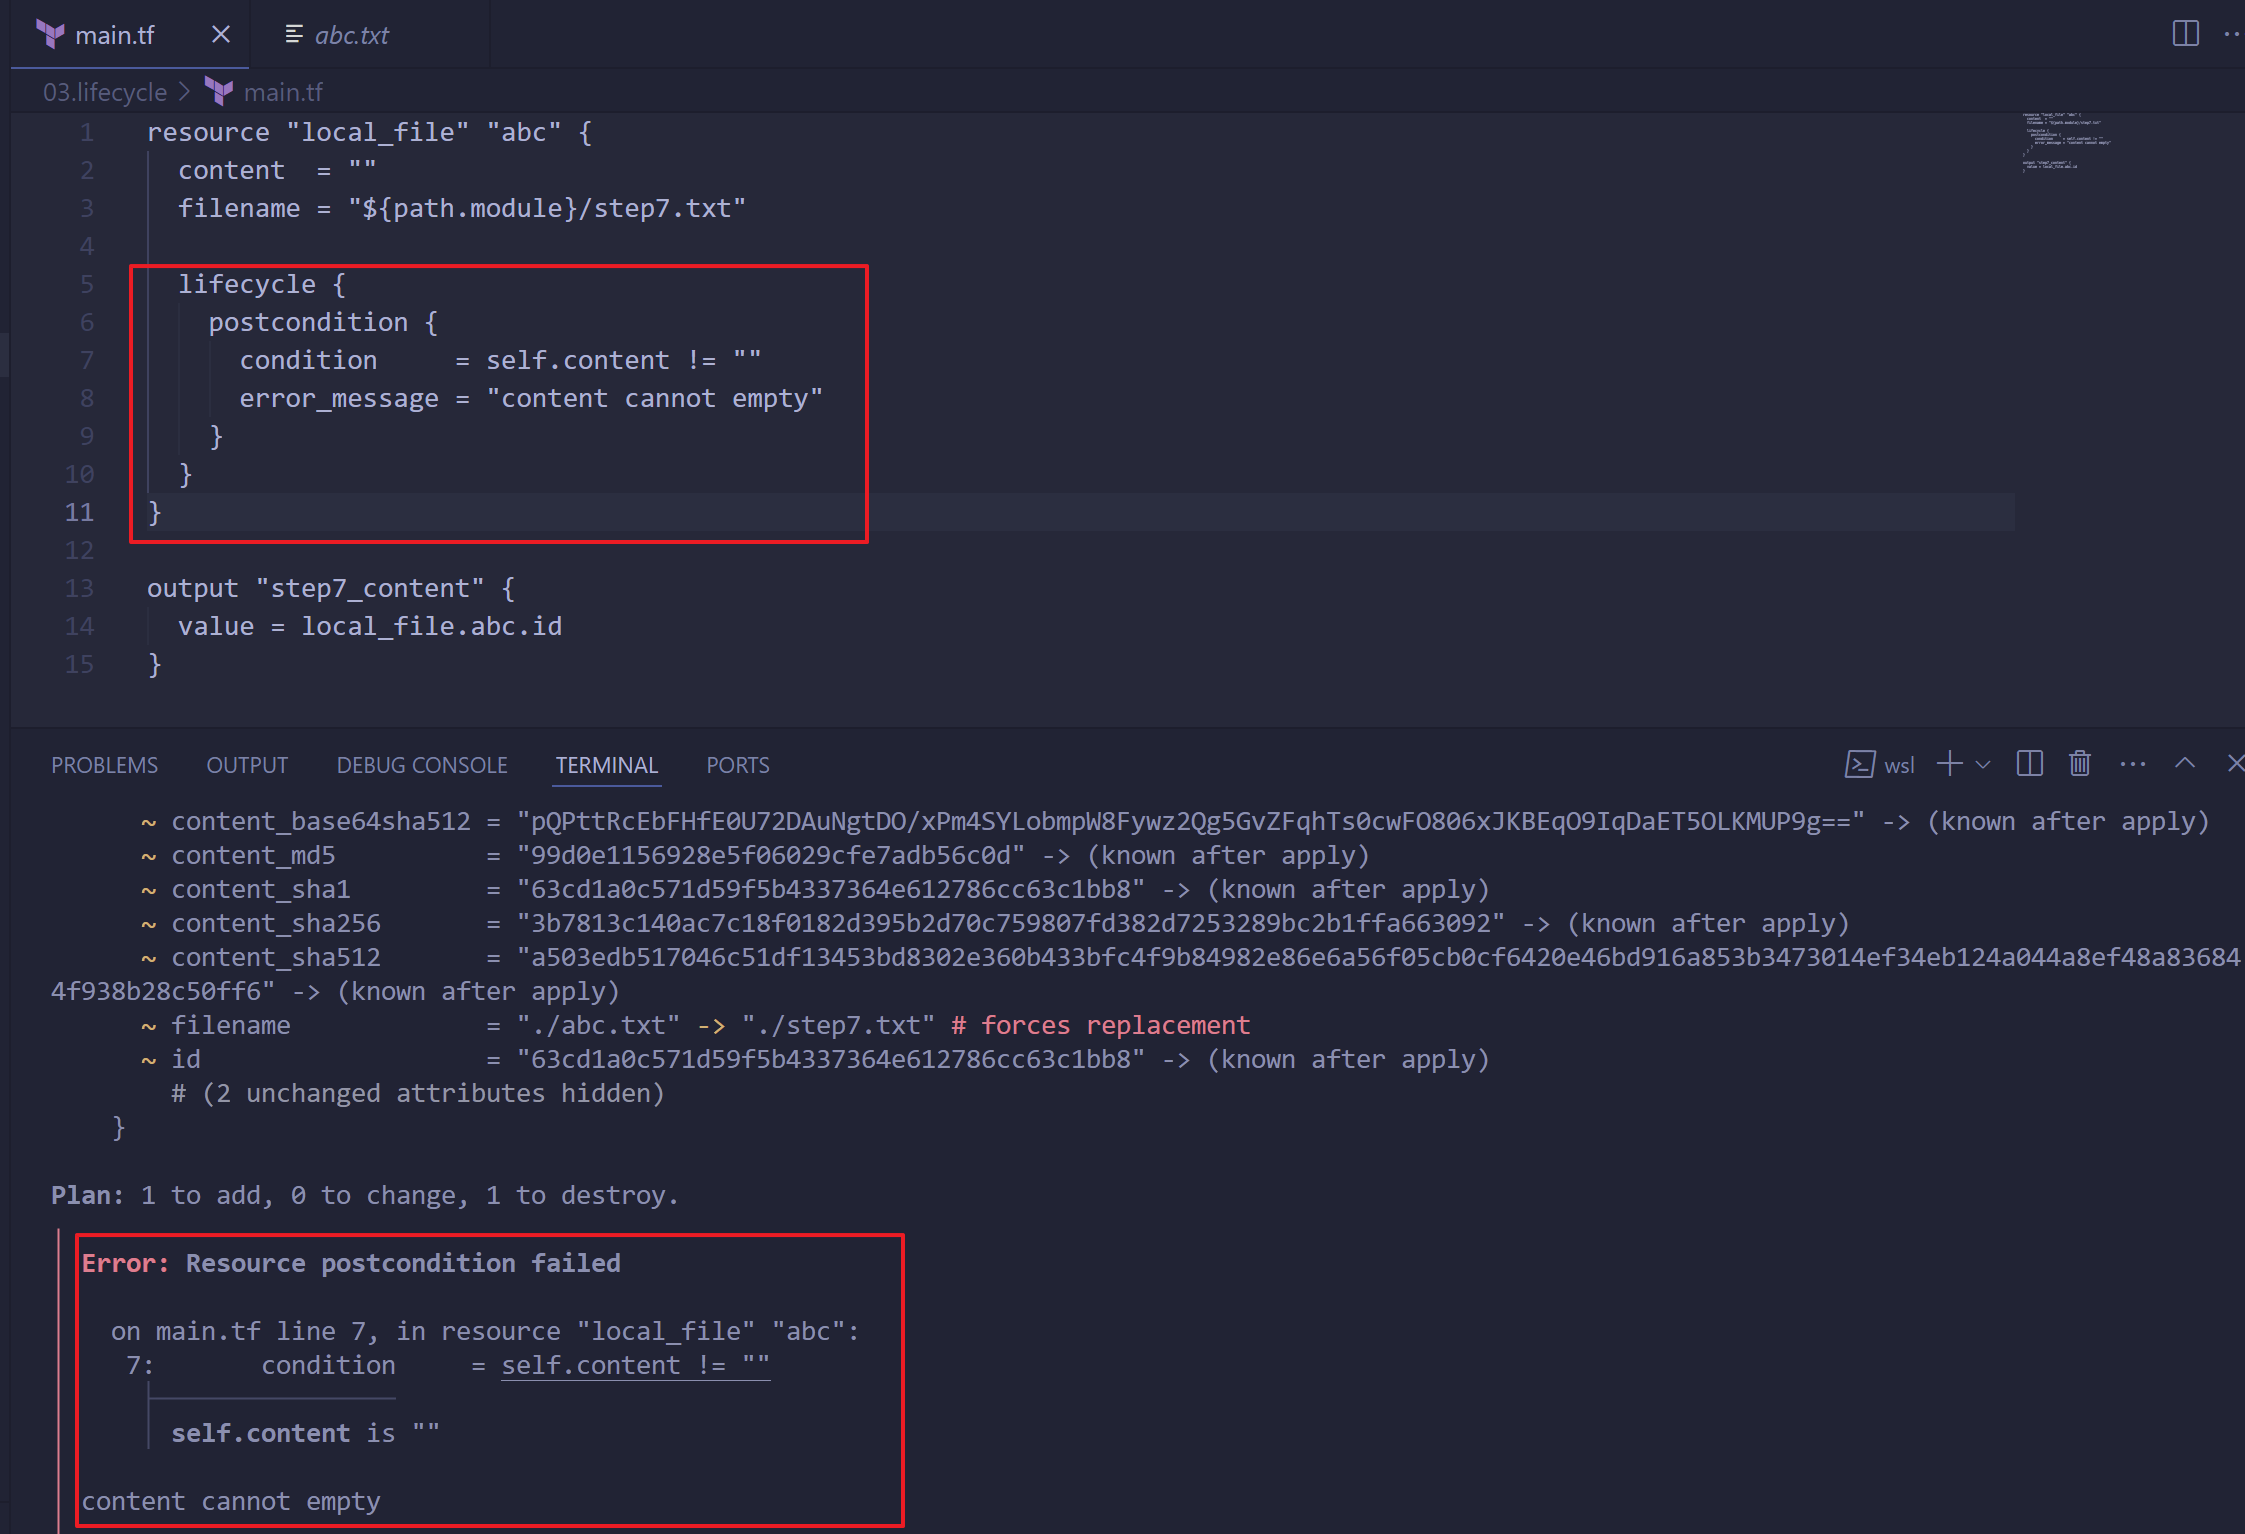Switch to the OUTPUT panel tab
This screenshot has height=1534, width=2245.
click(x=247, y=765)
